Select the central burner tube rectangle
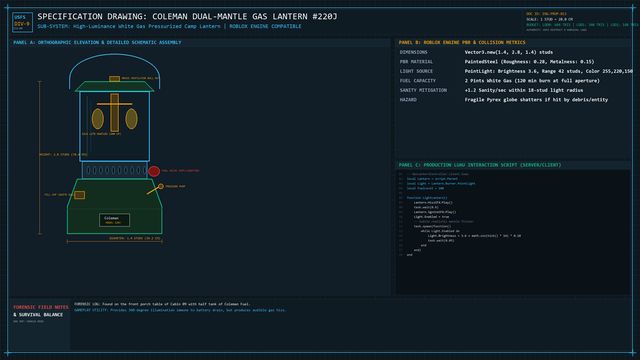 point(114,113)
